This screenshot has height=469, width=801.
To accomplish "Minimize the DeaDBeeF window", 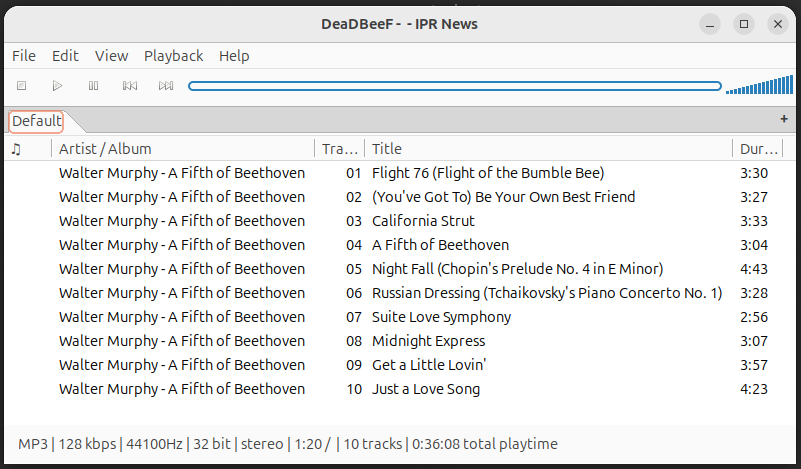I will coord(710,24).
